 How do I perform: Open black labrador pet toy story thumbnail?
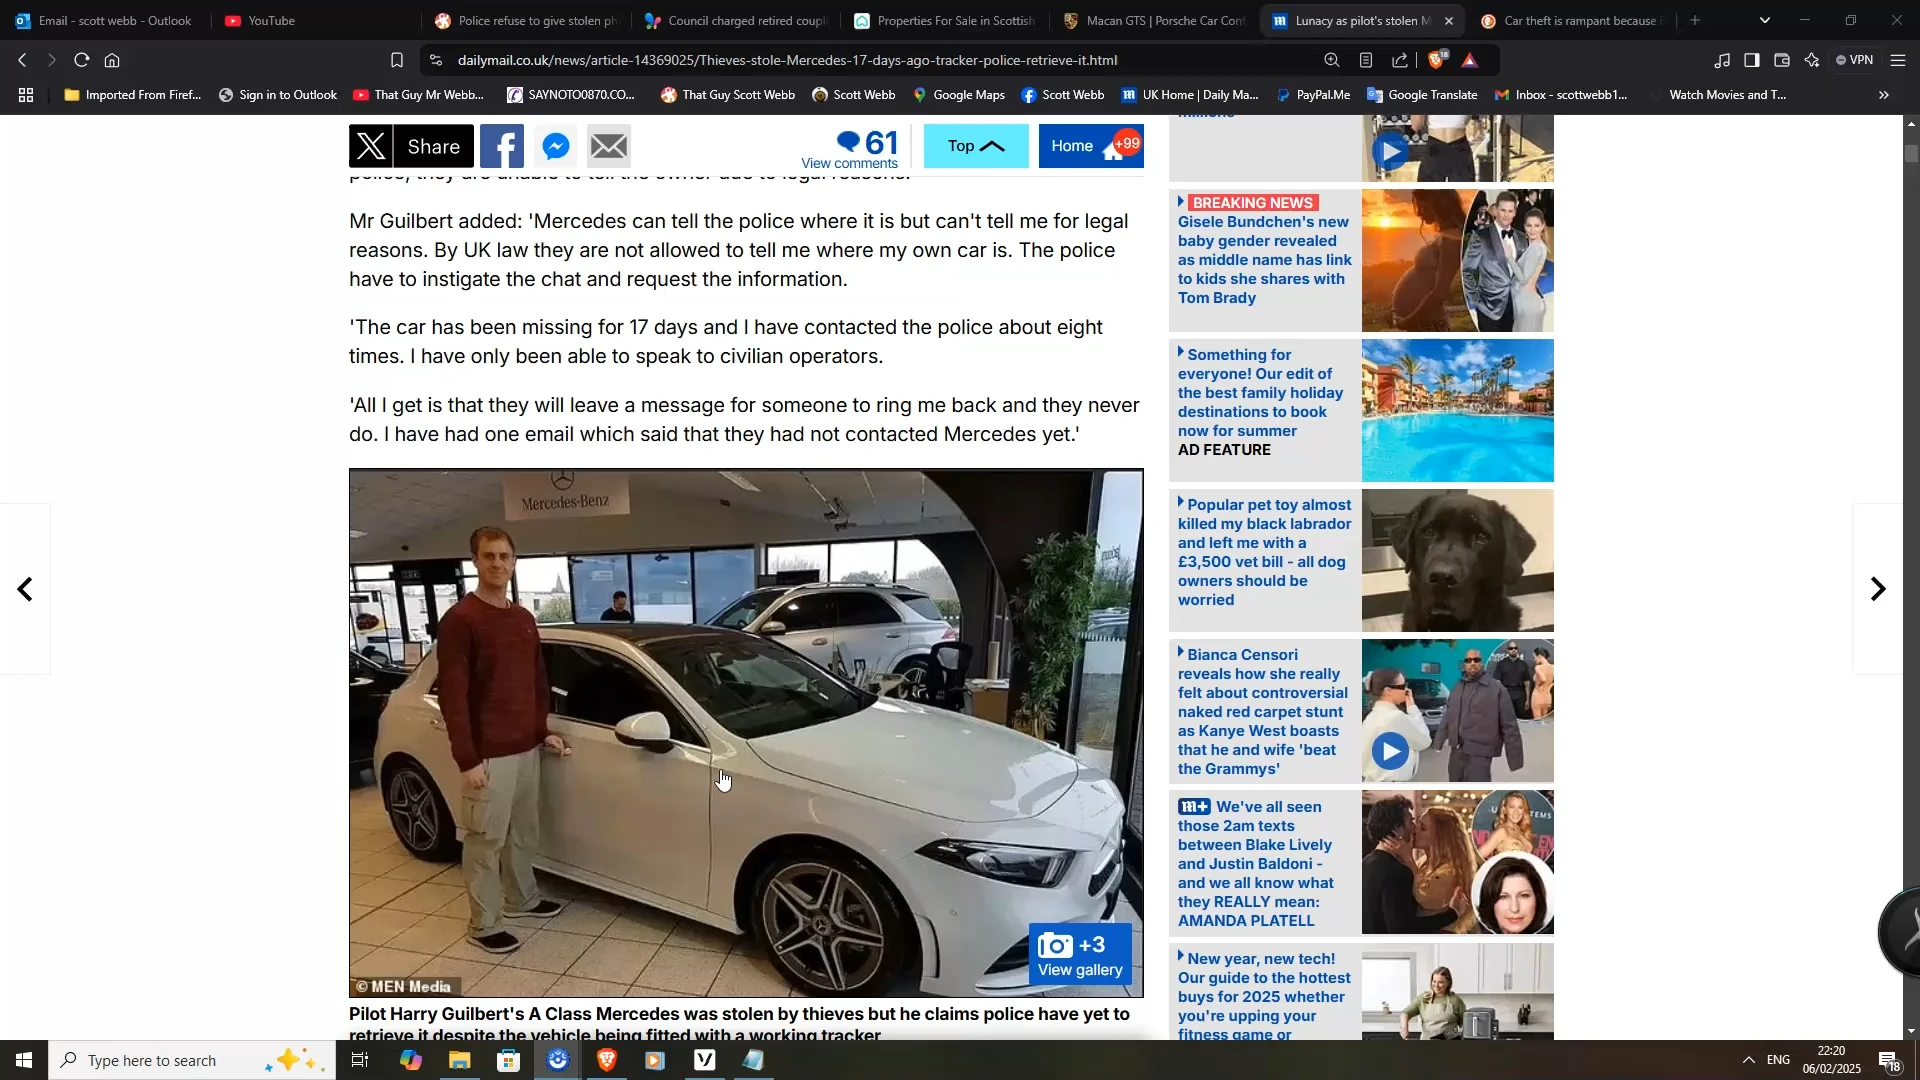pos(1458,560)
